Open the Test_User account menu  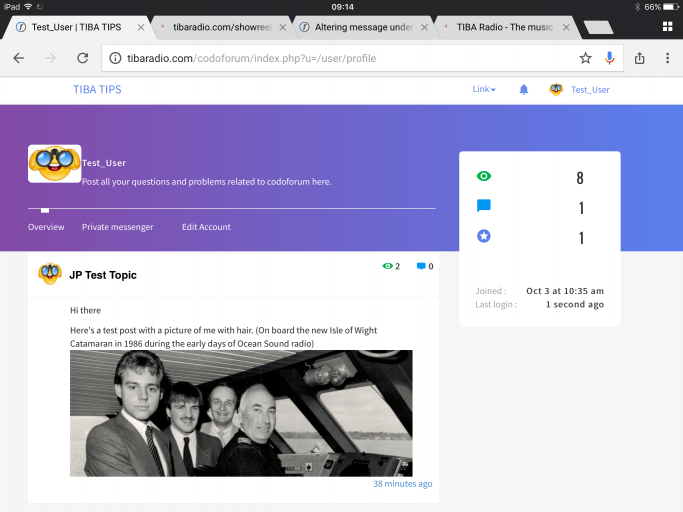(x=580, y=89)
